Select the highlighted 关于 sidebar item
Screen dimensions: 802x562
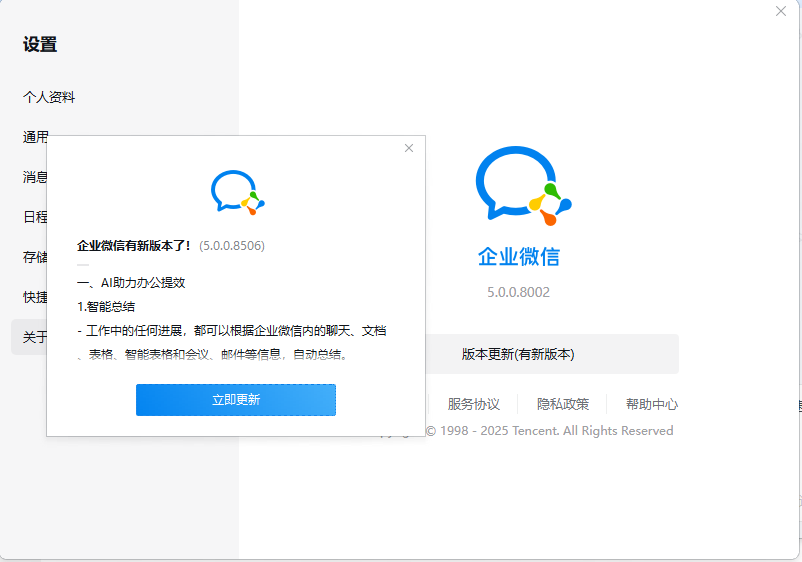(30, 337)
